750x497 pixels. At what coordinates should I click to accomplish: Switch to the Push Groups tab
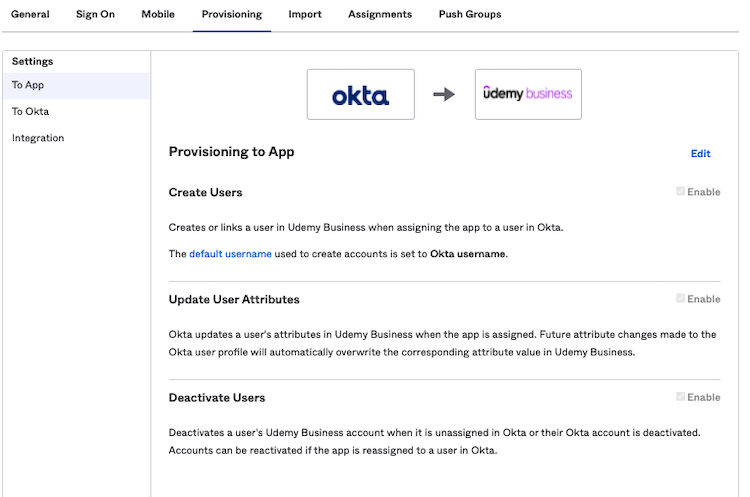coord(470,15)
